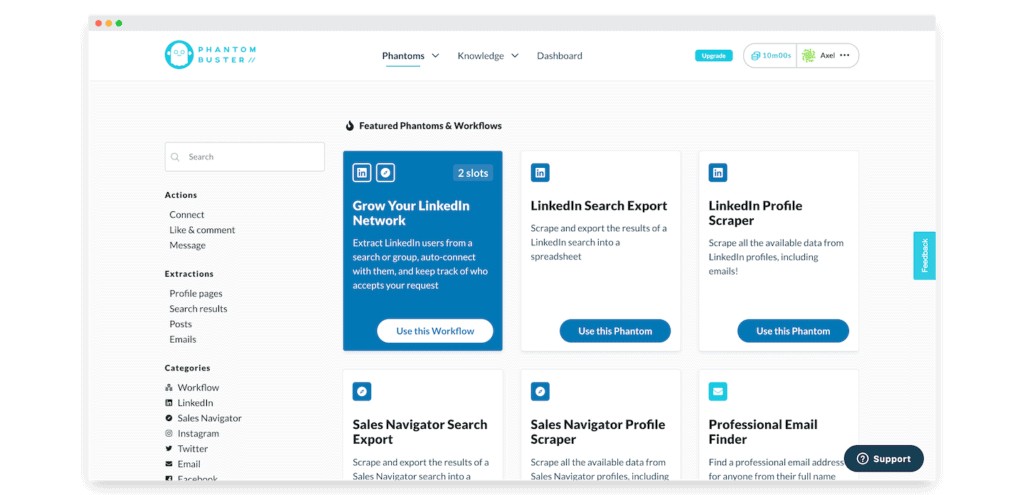Click the compass icon on Grow Your LinkedIn Network card

tap(385, 173)
